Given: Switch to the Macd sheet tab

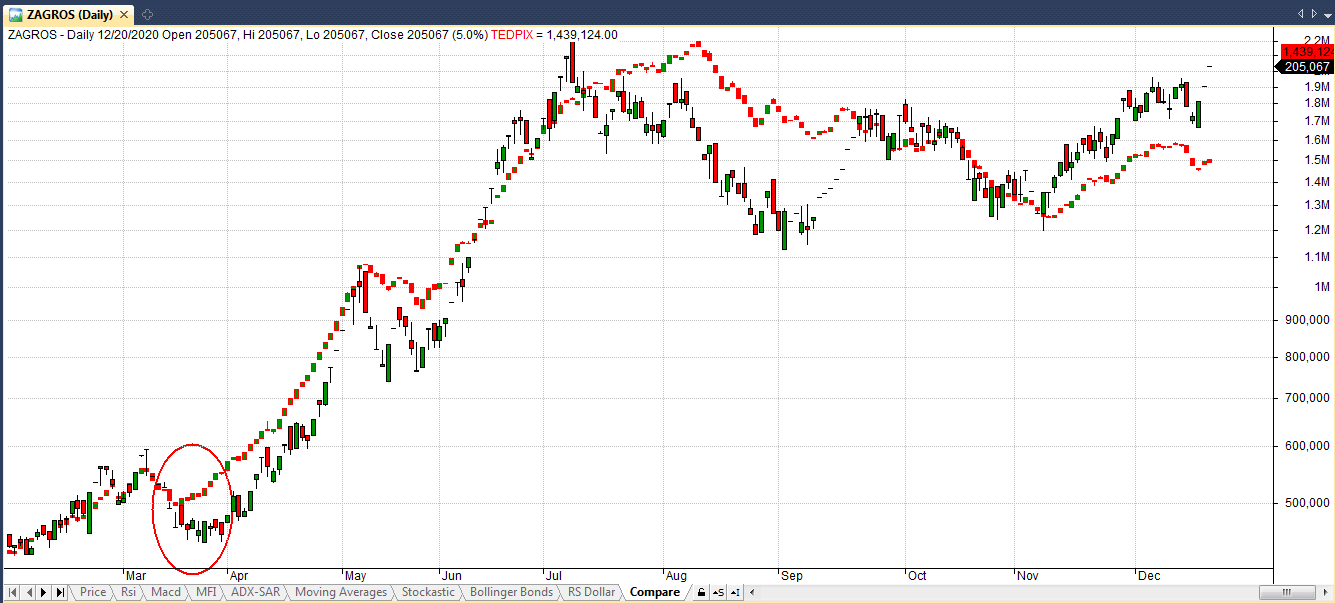Looking at the screenshot, I should (x=165, y=592).
